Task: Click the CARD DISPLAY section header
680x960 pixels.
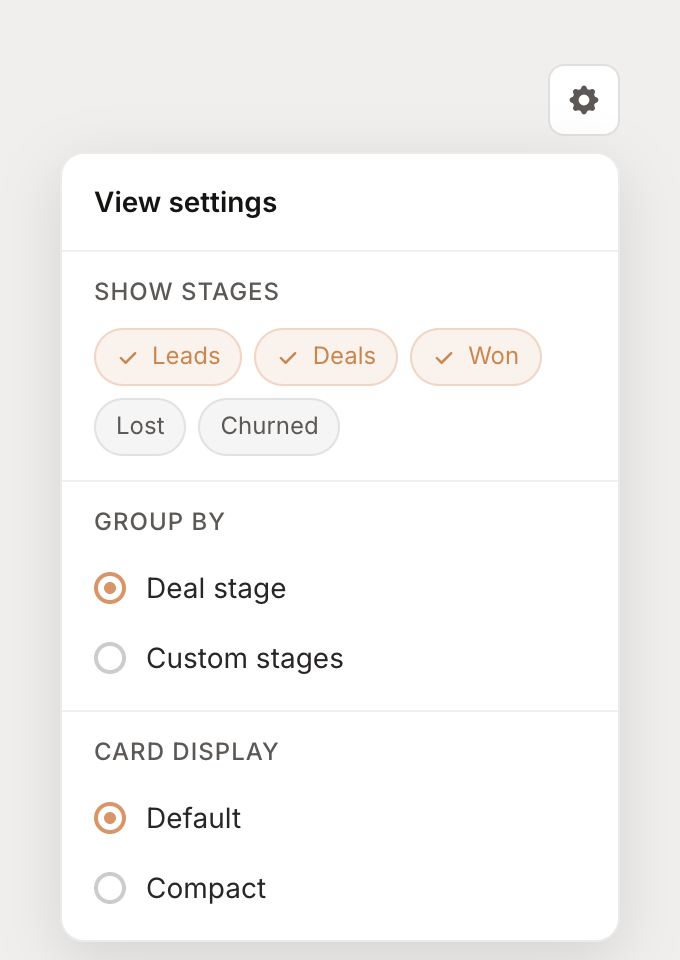Action: pyautogui.click(x=186, y=751)
